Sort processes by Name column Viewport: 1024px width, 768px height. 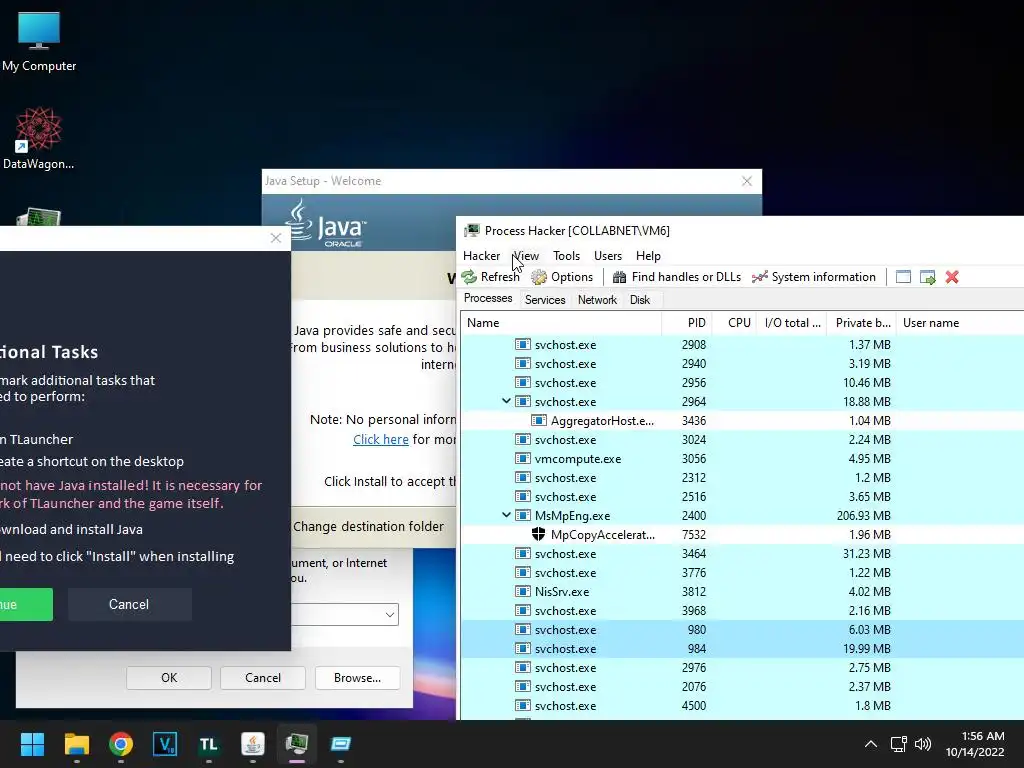tap(561, 323)
